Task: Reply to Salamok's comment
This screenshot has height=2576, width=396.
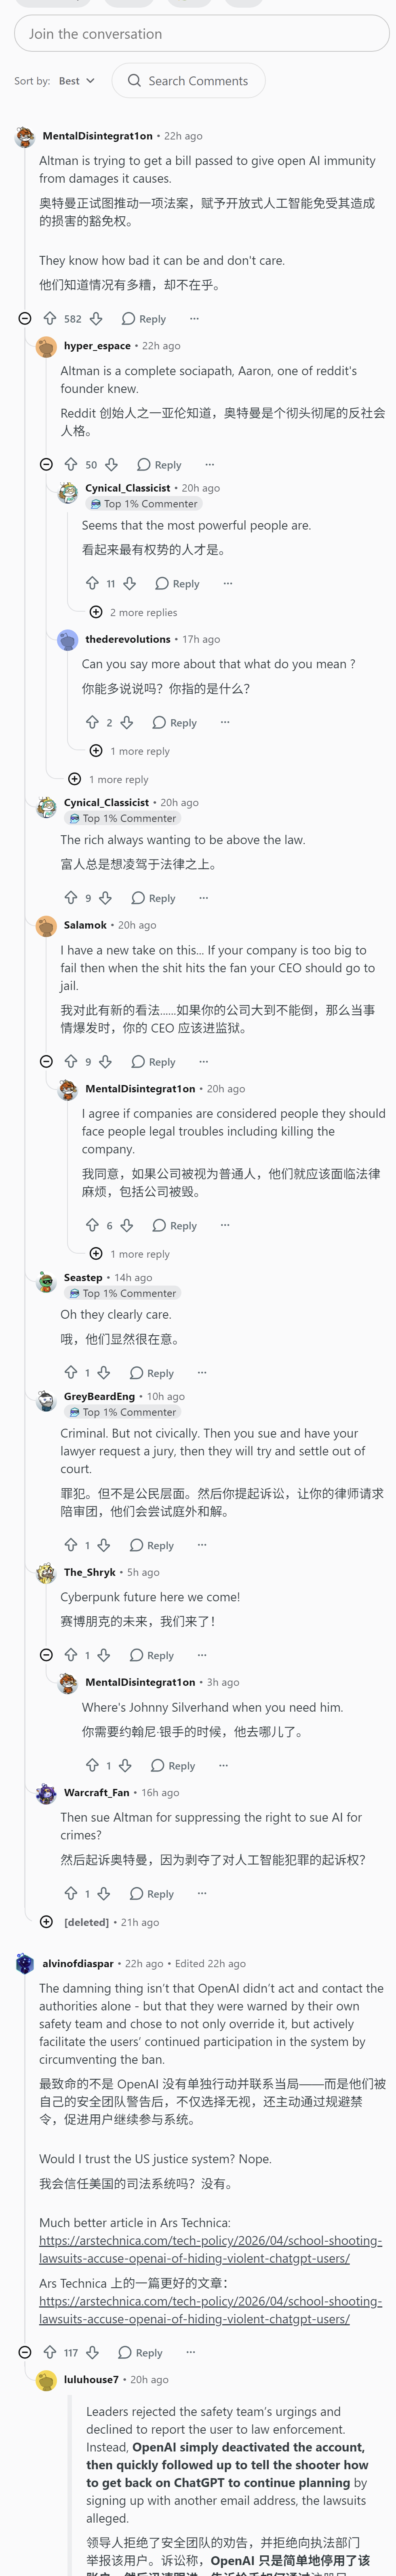Action: pyautogui.click(x=153, y=1062)
